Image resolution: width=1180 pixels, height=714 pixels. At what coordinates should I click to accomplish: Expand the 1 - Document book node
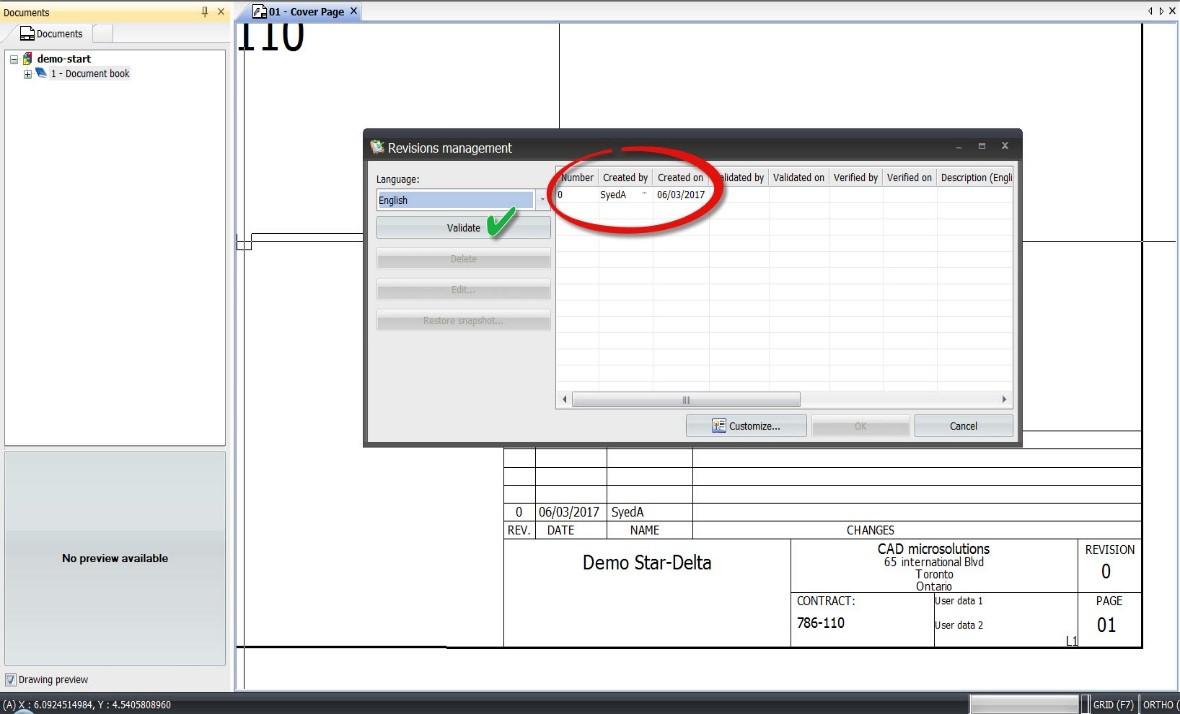(x=28, y=74)
